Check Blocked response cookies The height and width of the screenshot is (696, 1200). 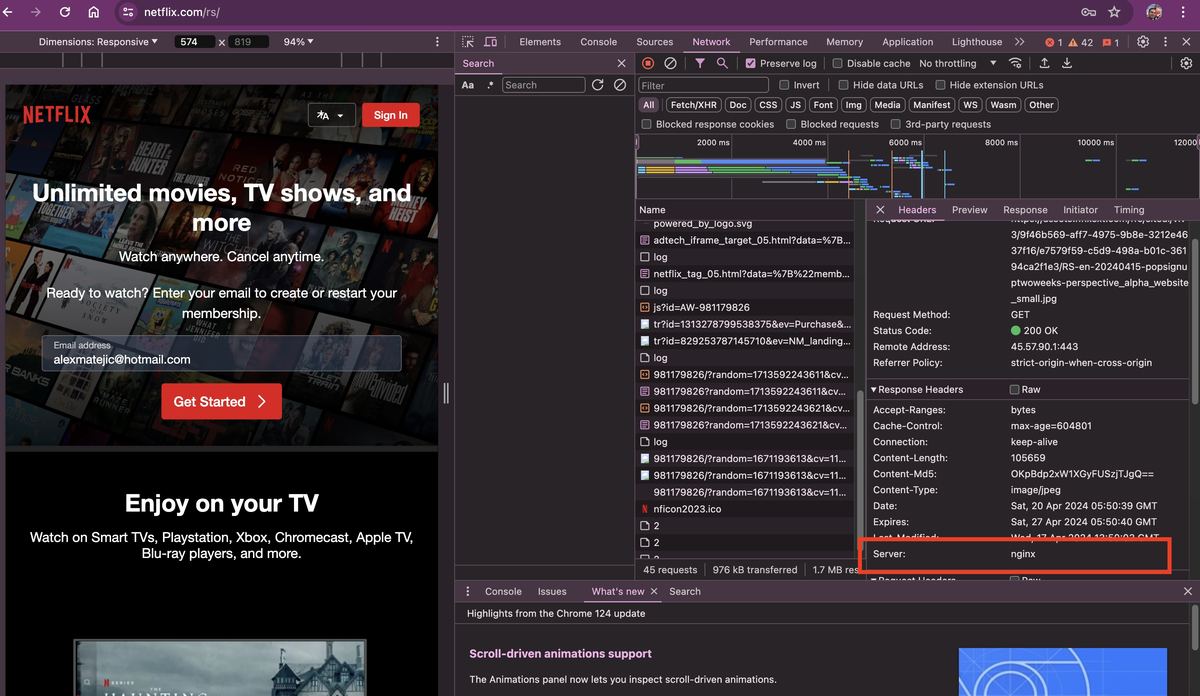pyautogui.click(x=646, y=124)
